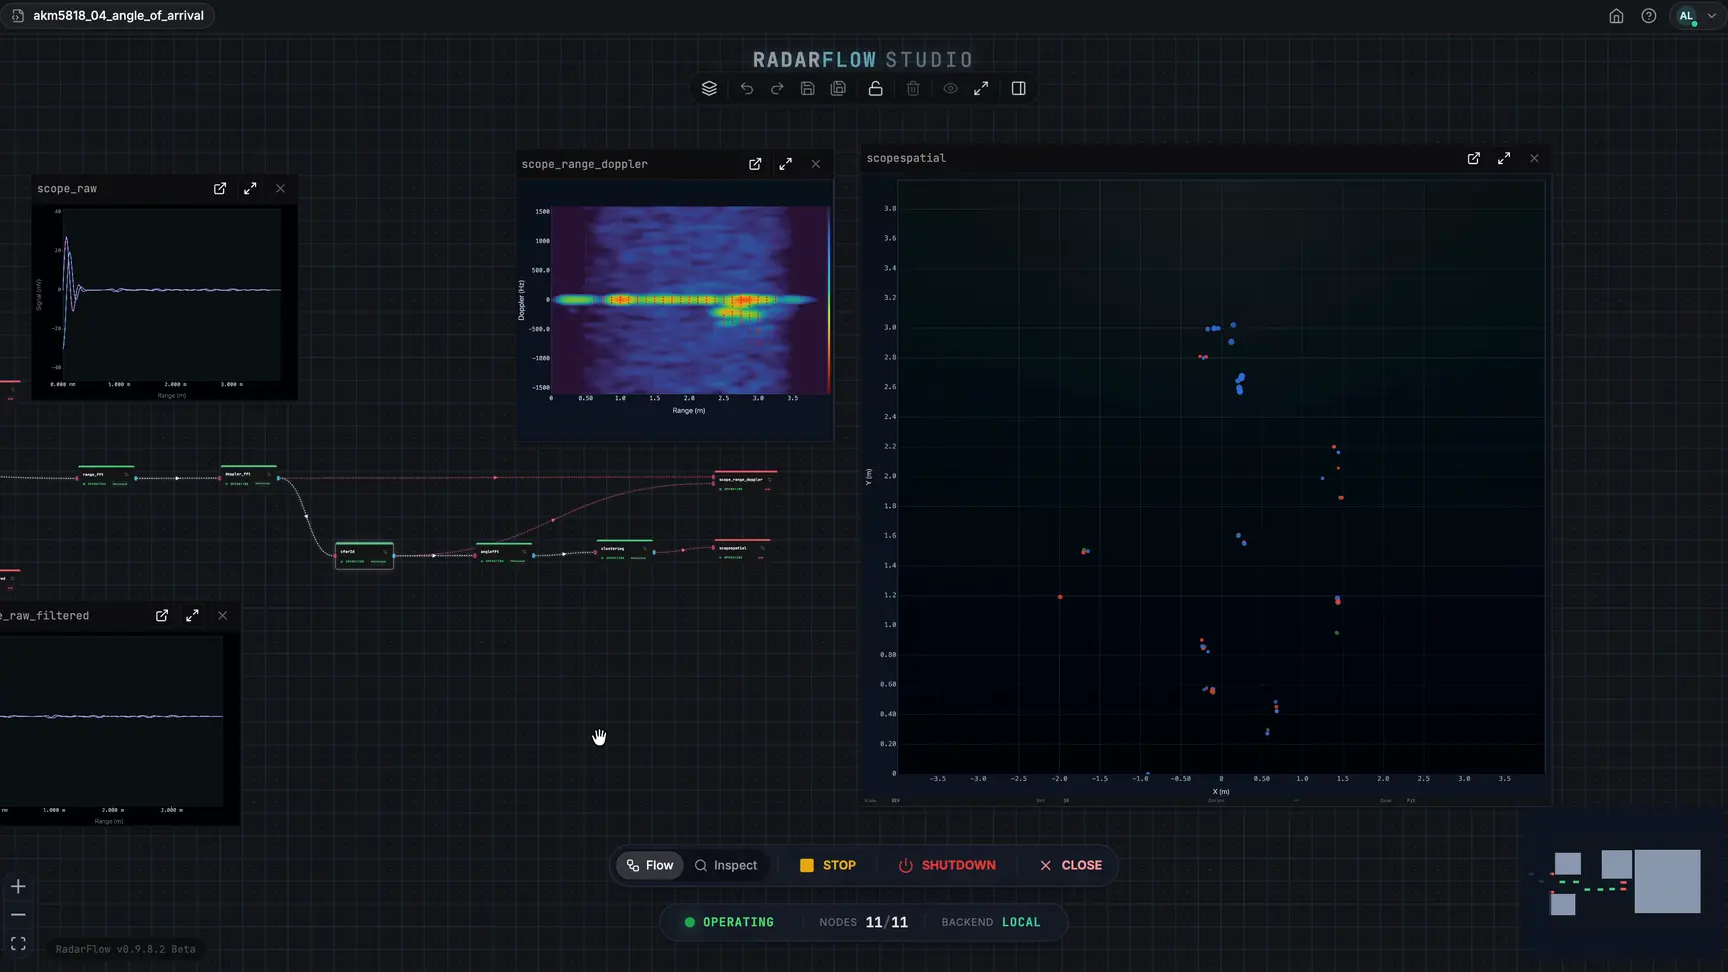Image resolution: width=1728 pixels, height=972 pixels.
Task: Select the clustering node
Action: (x=625, y=551)
